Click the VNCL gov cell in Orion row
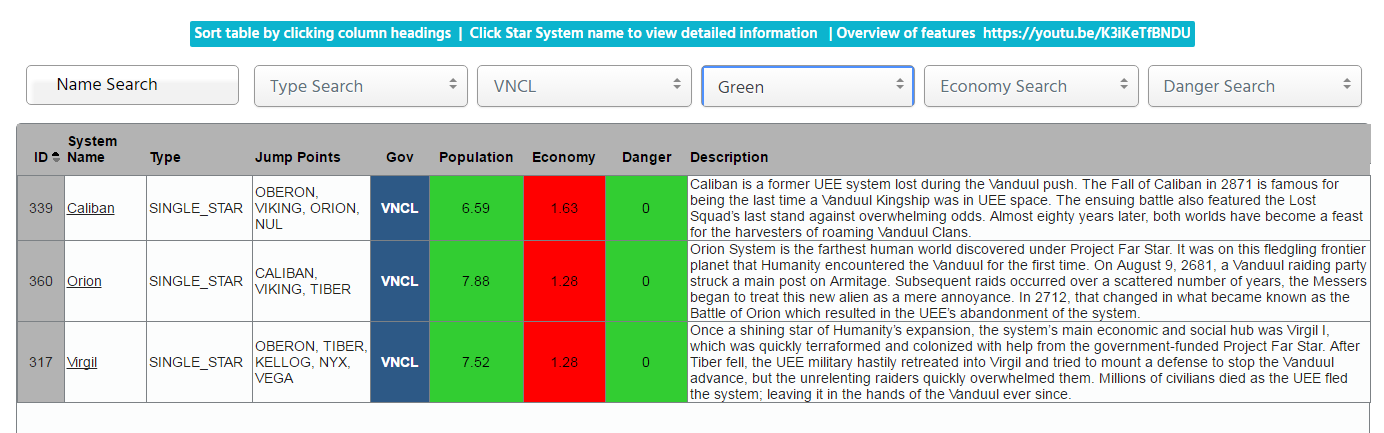The height and width of the screenshot is (433, 1384). 400,281
